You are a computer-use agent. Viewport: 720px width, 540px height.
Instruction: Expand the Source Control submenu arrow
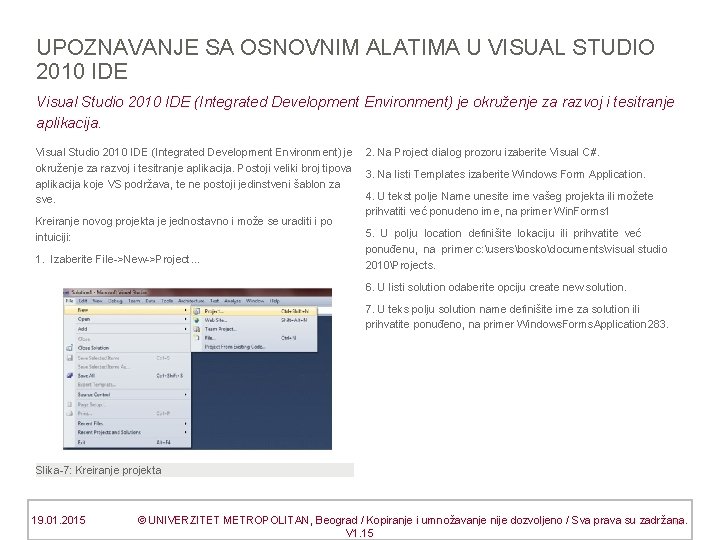[186, 394]
